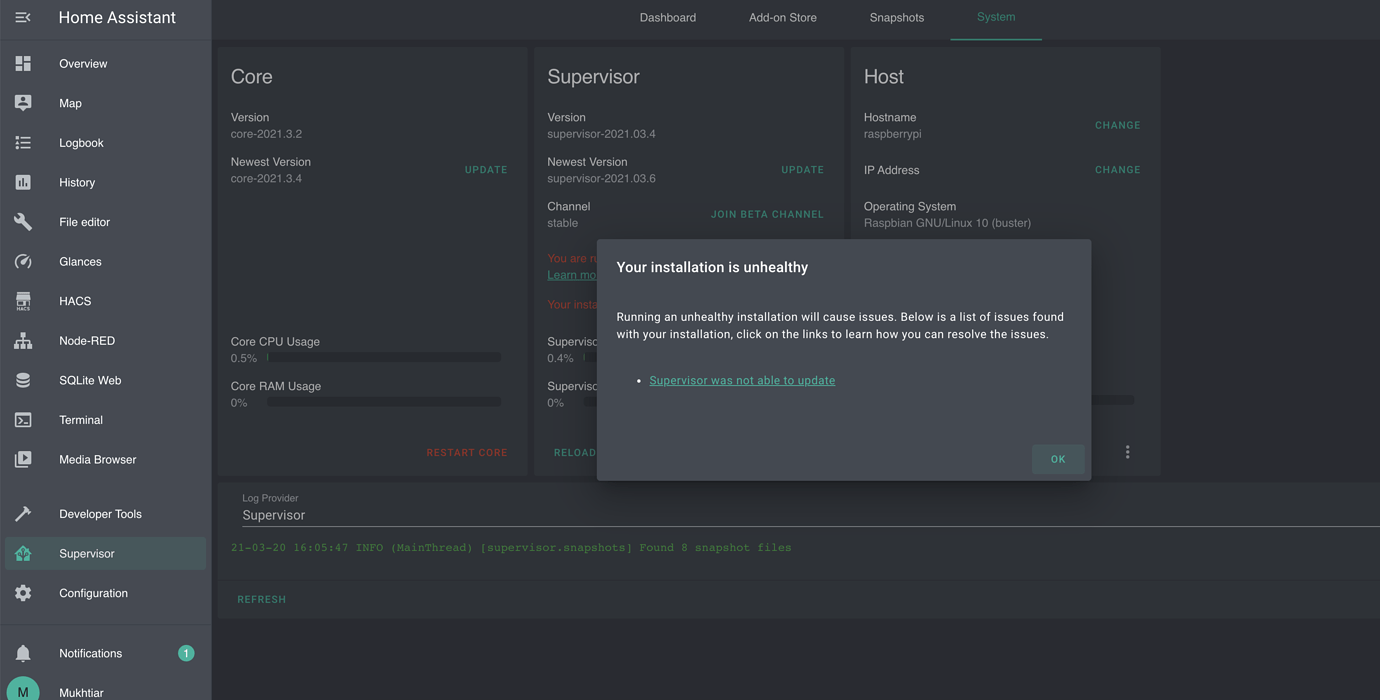This screenshot has width=1380, height=700.
Task: Change the raspberrypi hostname
Action: [x=1117, y=125]
